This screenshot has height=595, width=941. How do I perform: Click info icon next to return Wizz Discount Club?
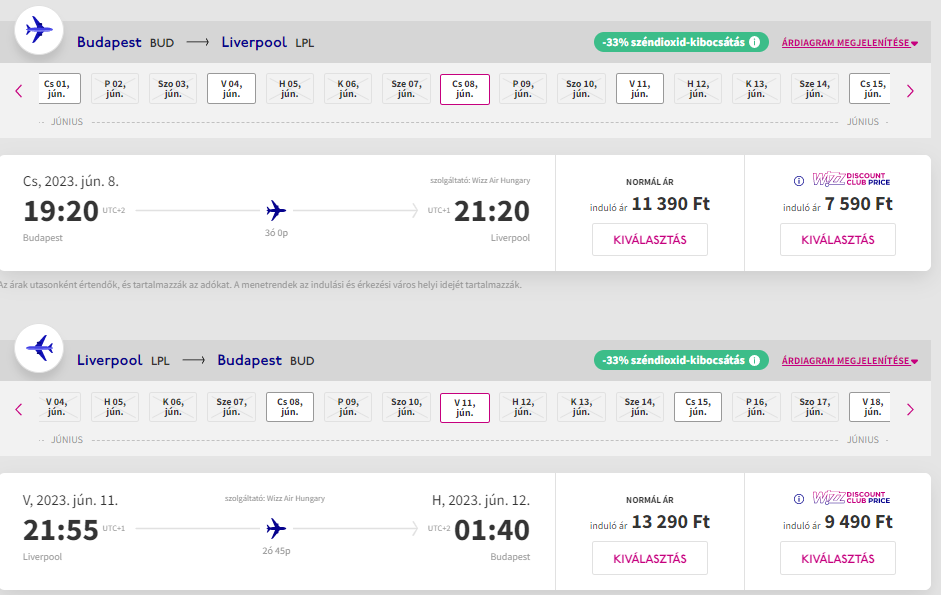click(x=798, y=498)
